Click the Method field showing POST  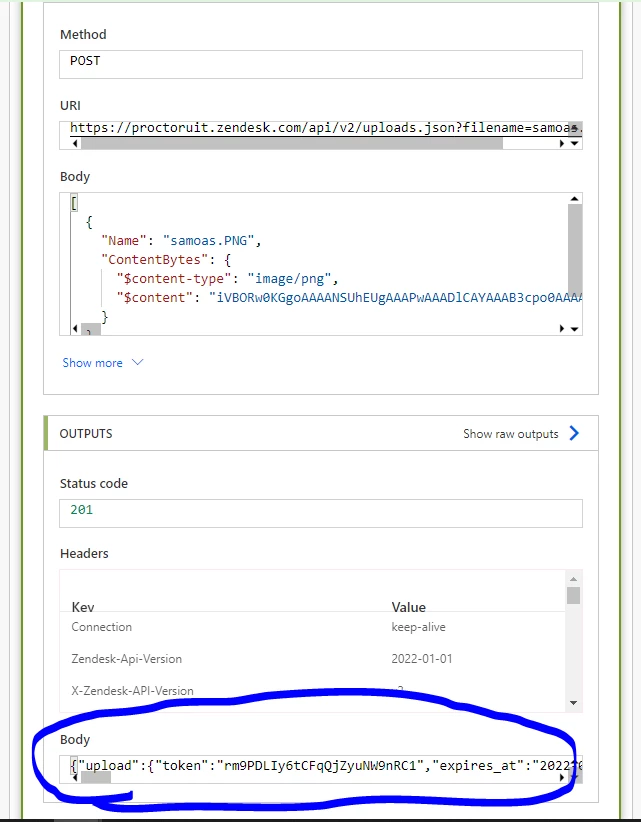click(x=321, y=64)
